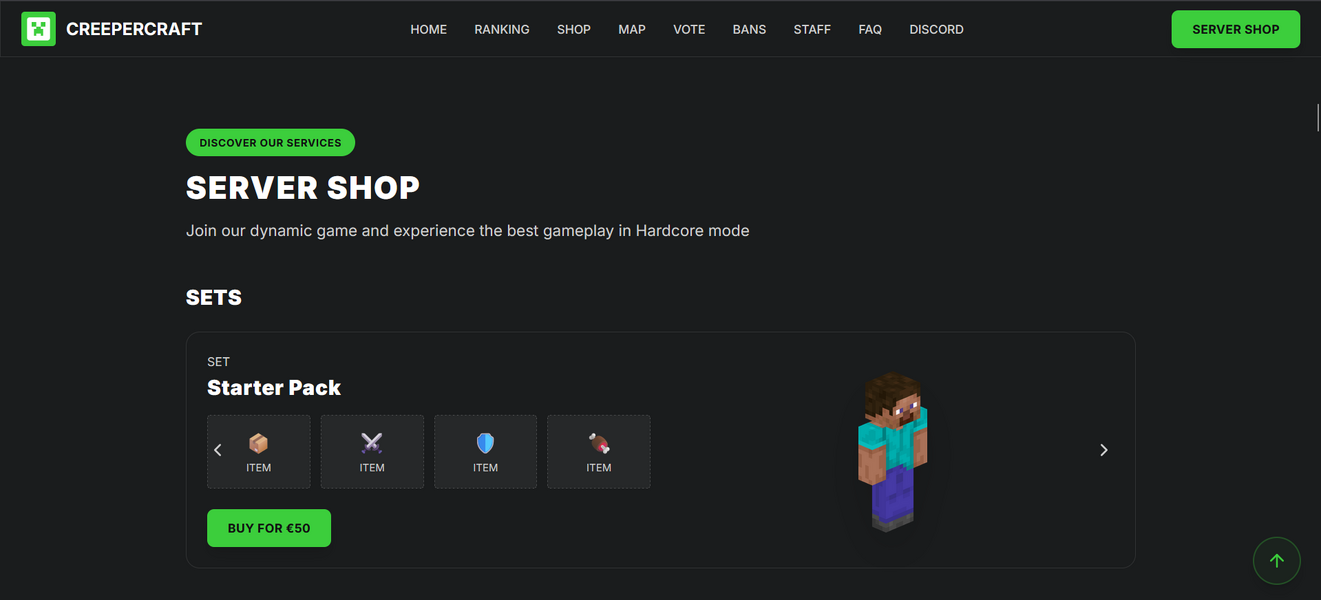This screenshot has height=600, width=1321.
Task: Go to next set with right chevron
Action: [1104, 450]
